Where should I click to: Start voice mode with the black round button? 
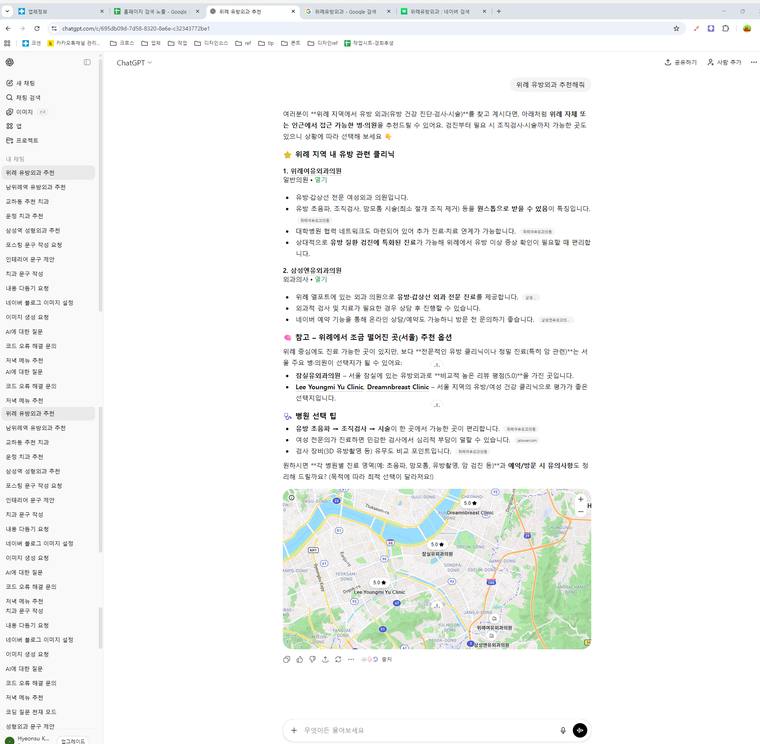coord(580,730)
